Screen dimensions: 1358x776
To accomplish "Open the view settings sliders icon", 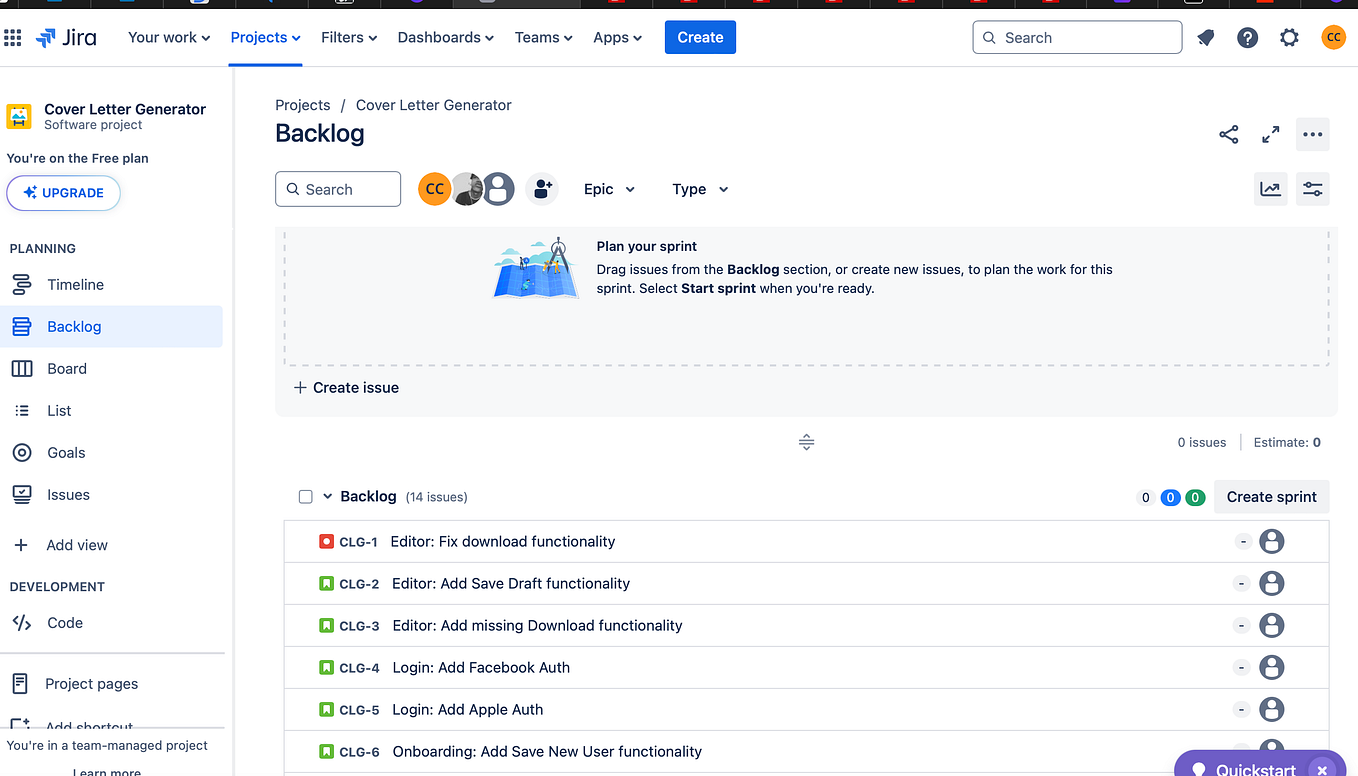I will click(1313, 189).
